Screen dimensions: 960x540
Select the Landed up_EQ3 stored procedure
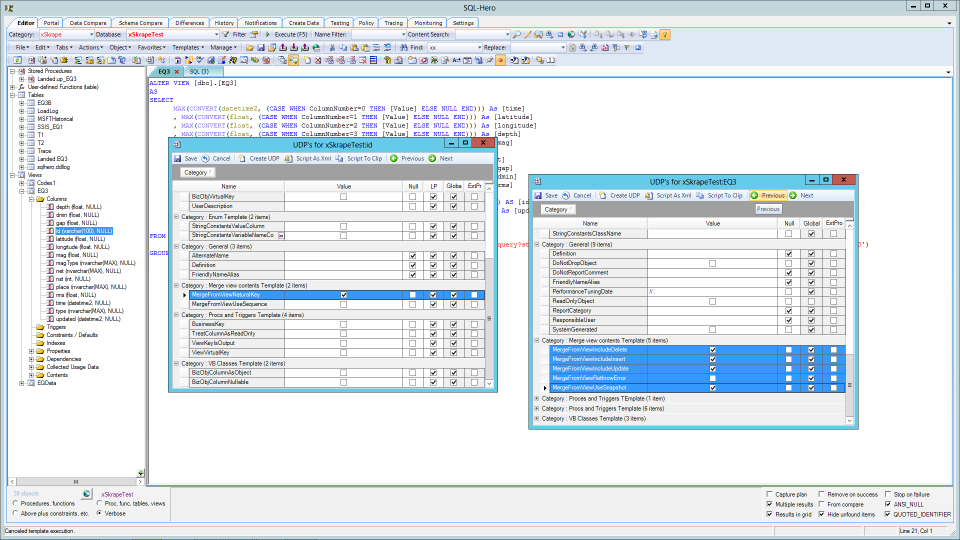point(56,79)
